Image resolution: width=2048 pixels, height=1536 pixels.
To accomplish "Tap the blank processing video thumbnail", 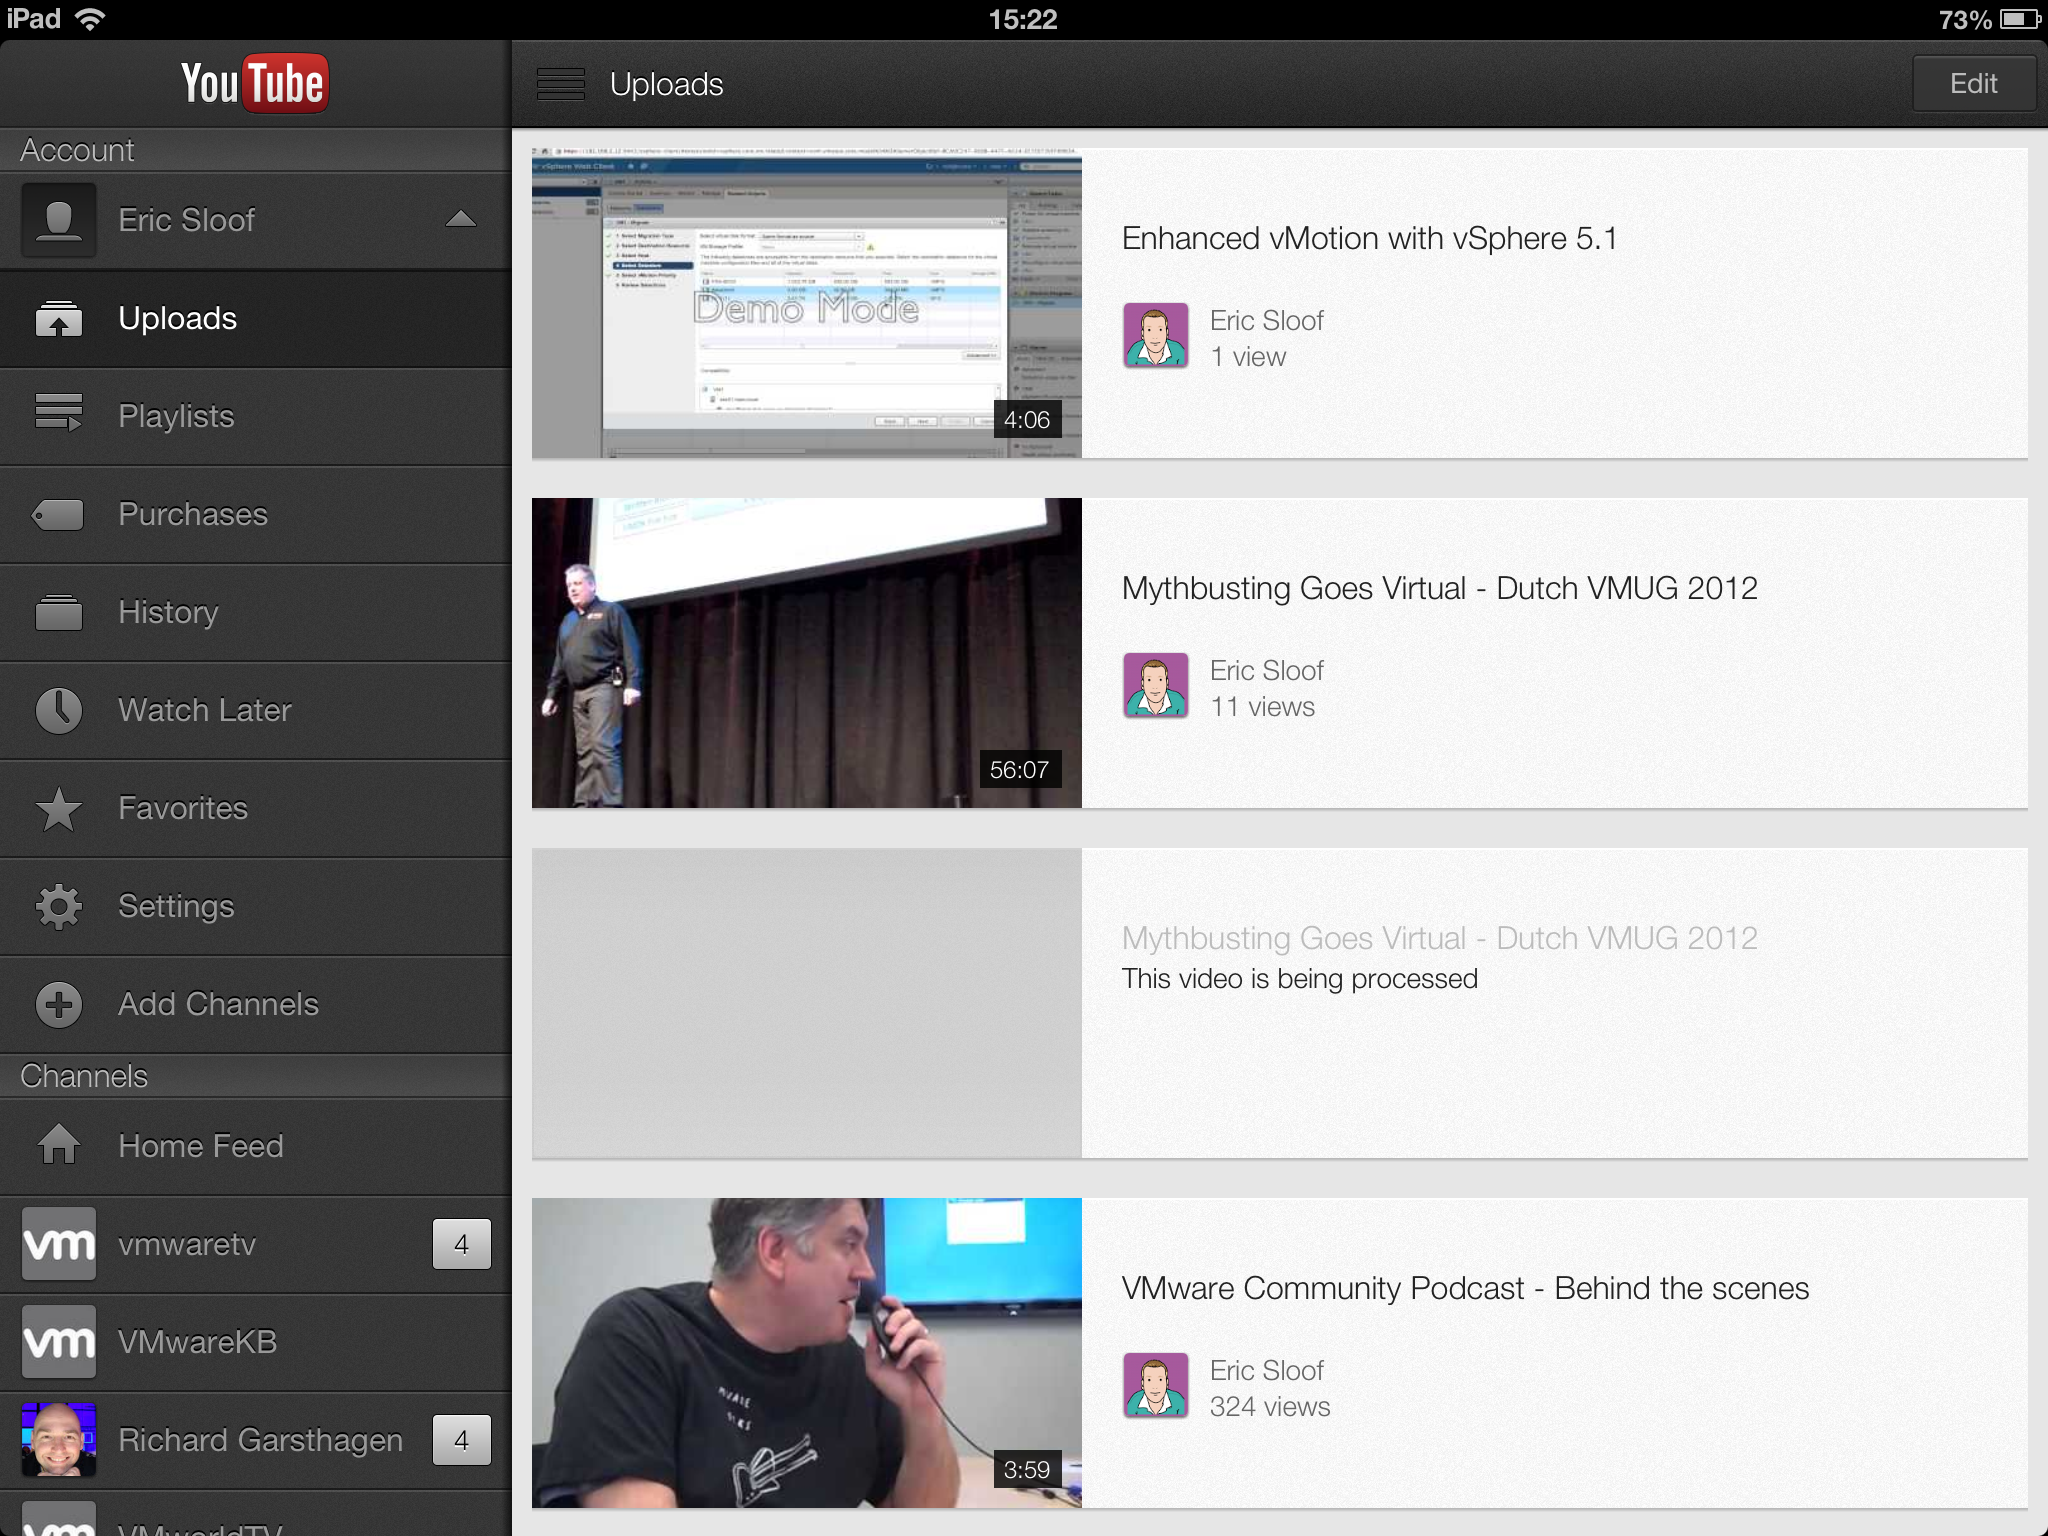I will point(806,1003).
